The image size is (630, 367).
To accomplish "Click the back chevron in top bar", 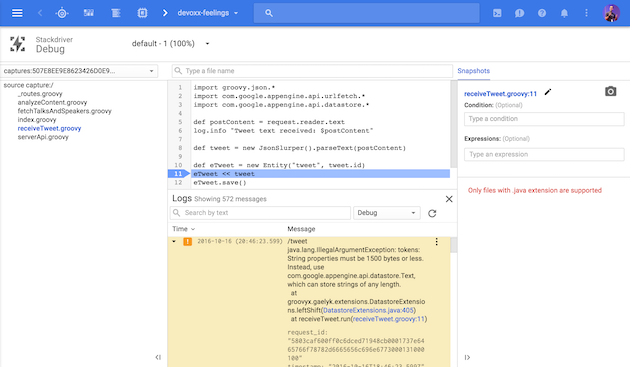I will click(x=40, y=13).
